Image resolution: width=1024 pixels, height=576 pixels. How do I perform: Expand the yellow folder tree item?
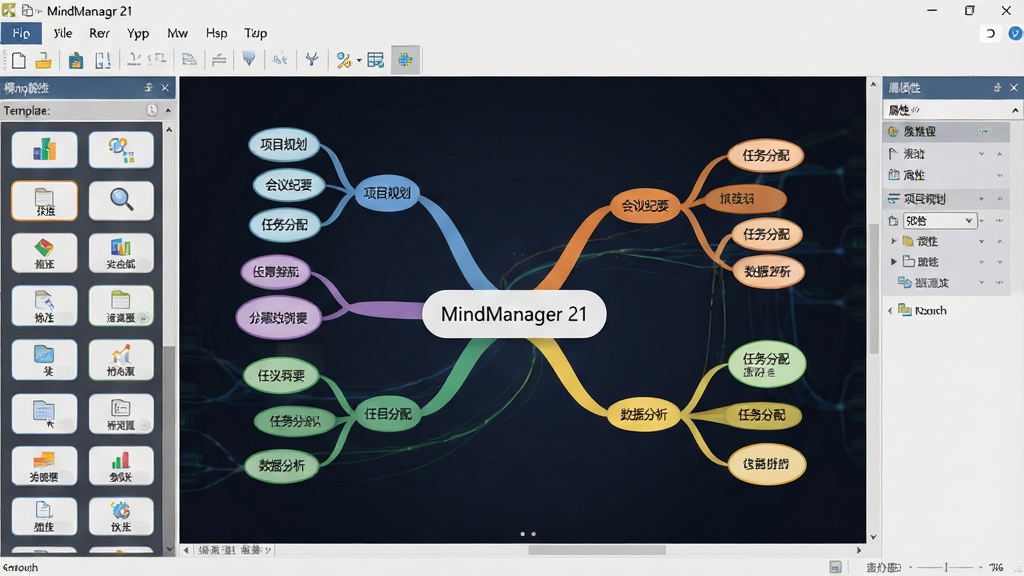point(893,241)
